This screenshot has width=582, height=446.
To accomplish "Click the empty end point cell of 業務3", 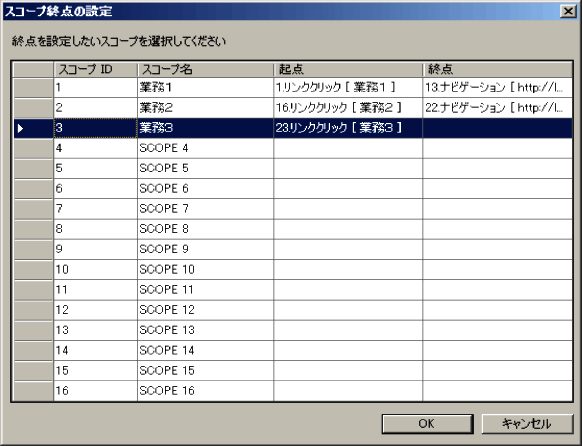I will click(x=498, y=128).
